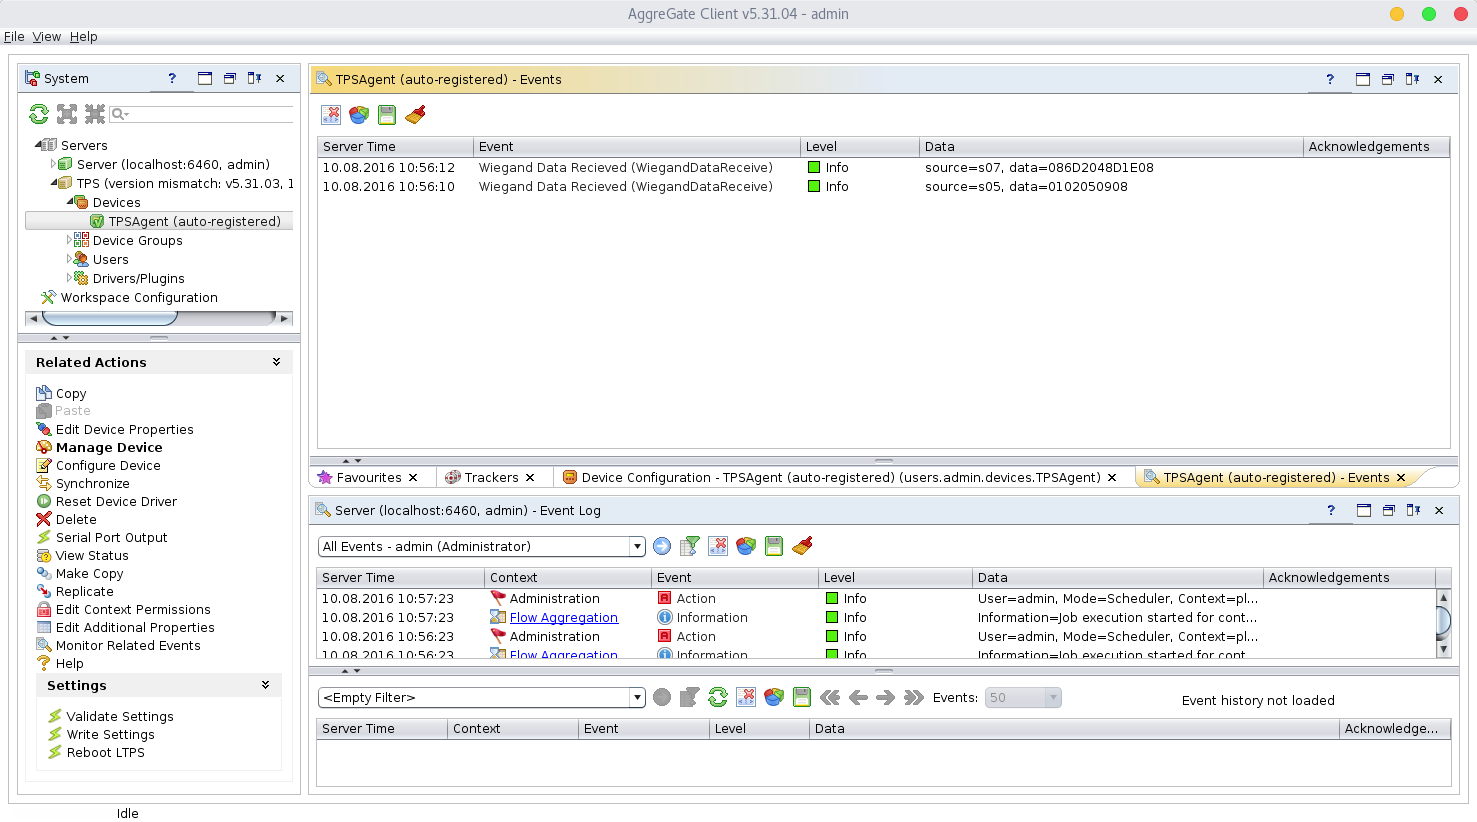Click the blue arrow apply-filter icon in Event Log
Image resolution: width=1477 pixels, height=822 pixels.
point(662,546)
